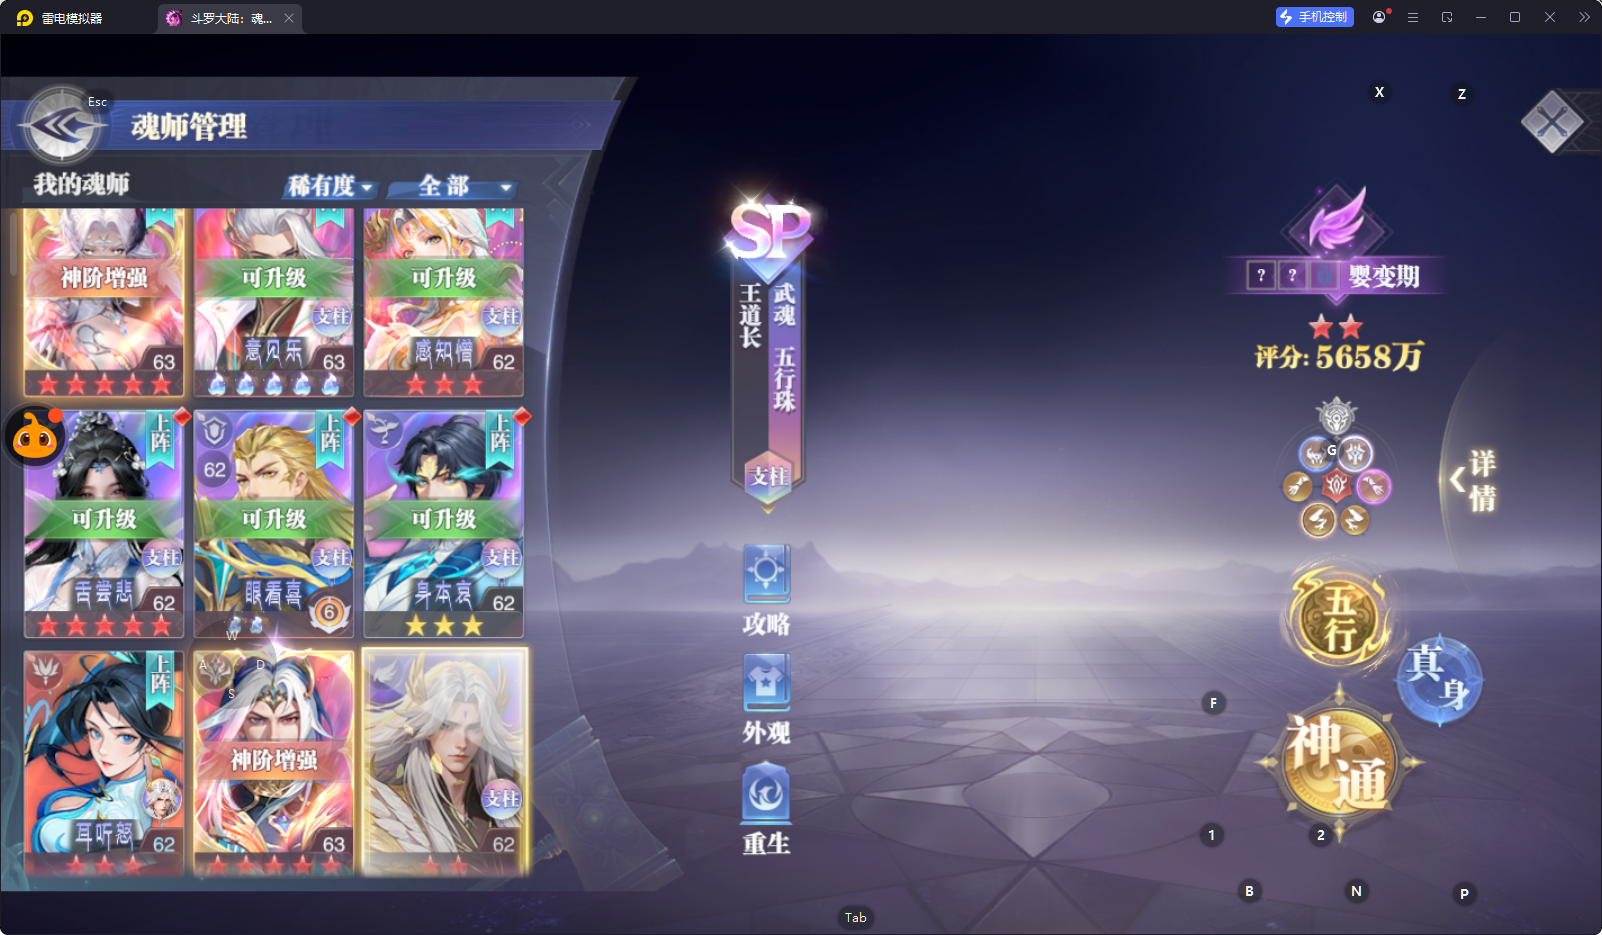
Task: Click the 雷电模拟器 home tab
Action: (62, 18)
